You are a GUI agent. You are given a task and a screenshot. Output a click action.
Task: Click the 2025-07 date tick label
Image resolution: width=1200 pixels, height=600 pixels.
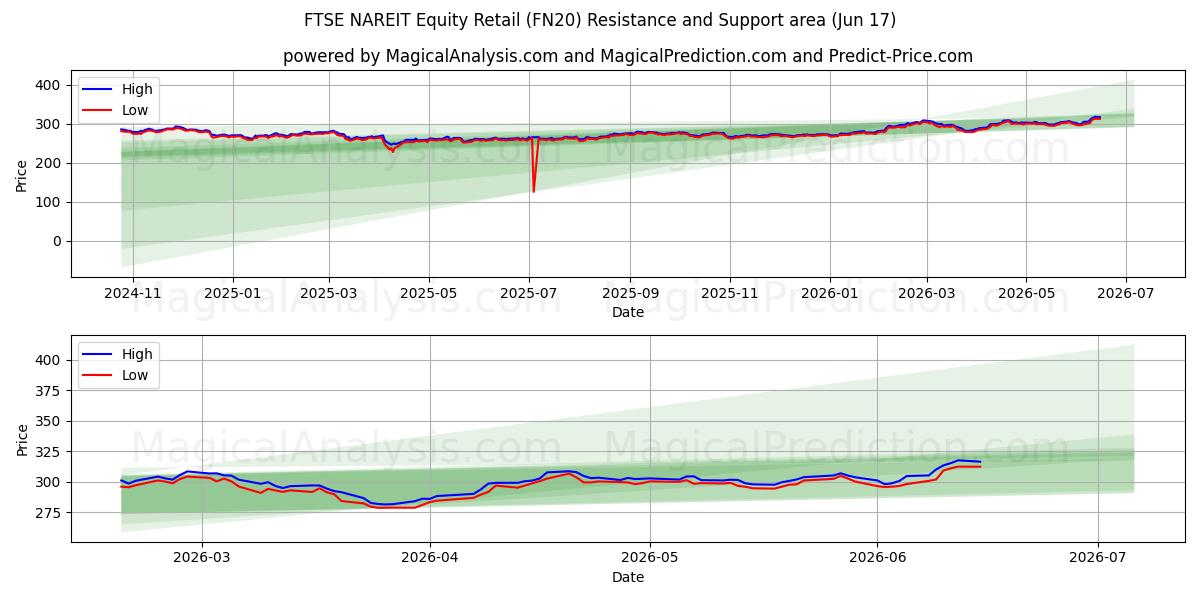(x=529, y=294)
